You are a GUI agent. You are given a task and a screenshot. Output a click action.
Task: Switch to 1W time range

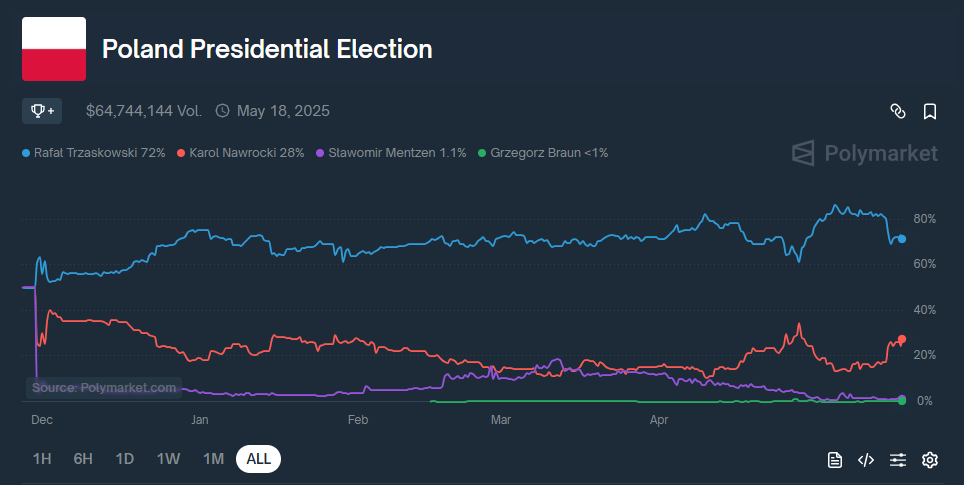168,459
